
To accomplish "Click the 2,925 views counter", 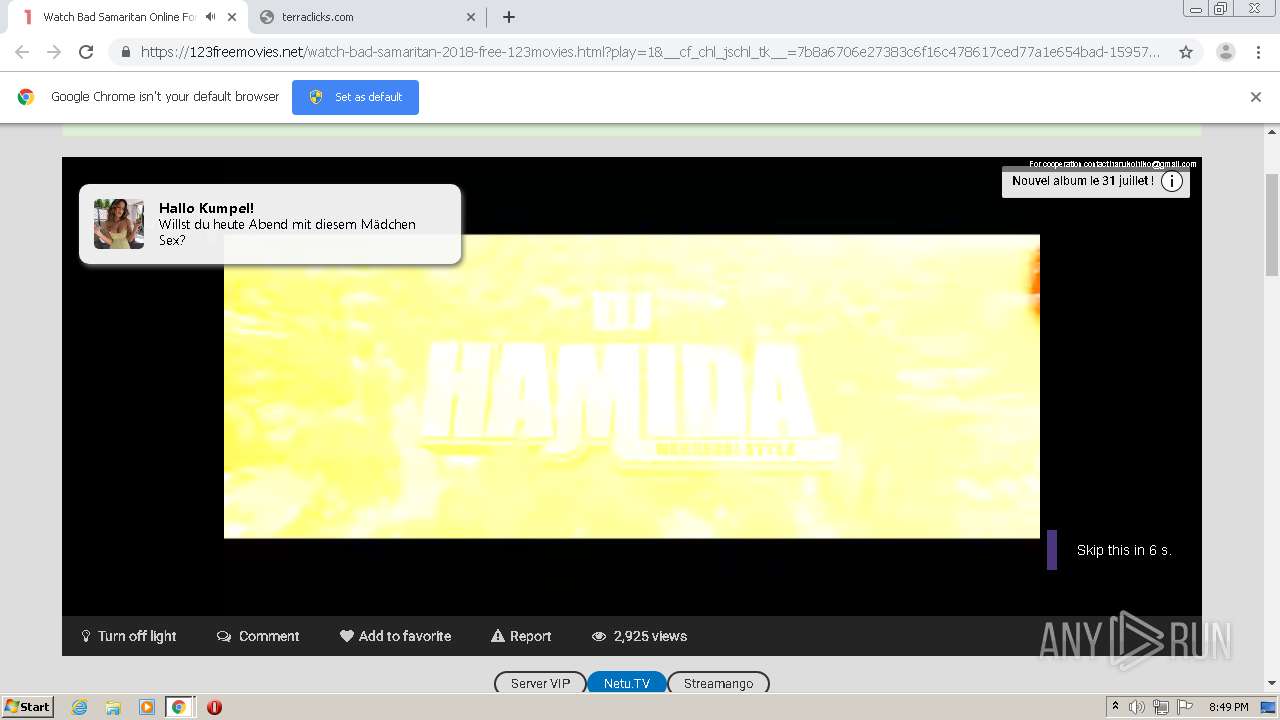I will 639,636.
